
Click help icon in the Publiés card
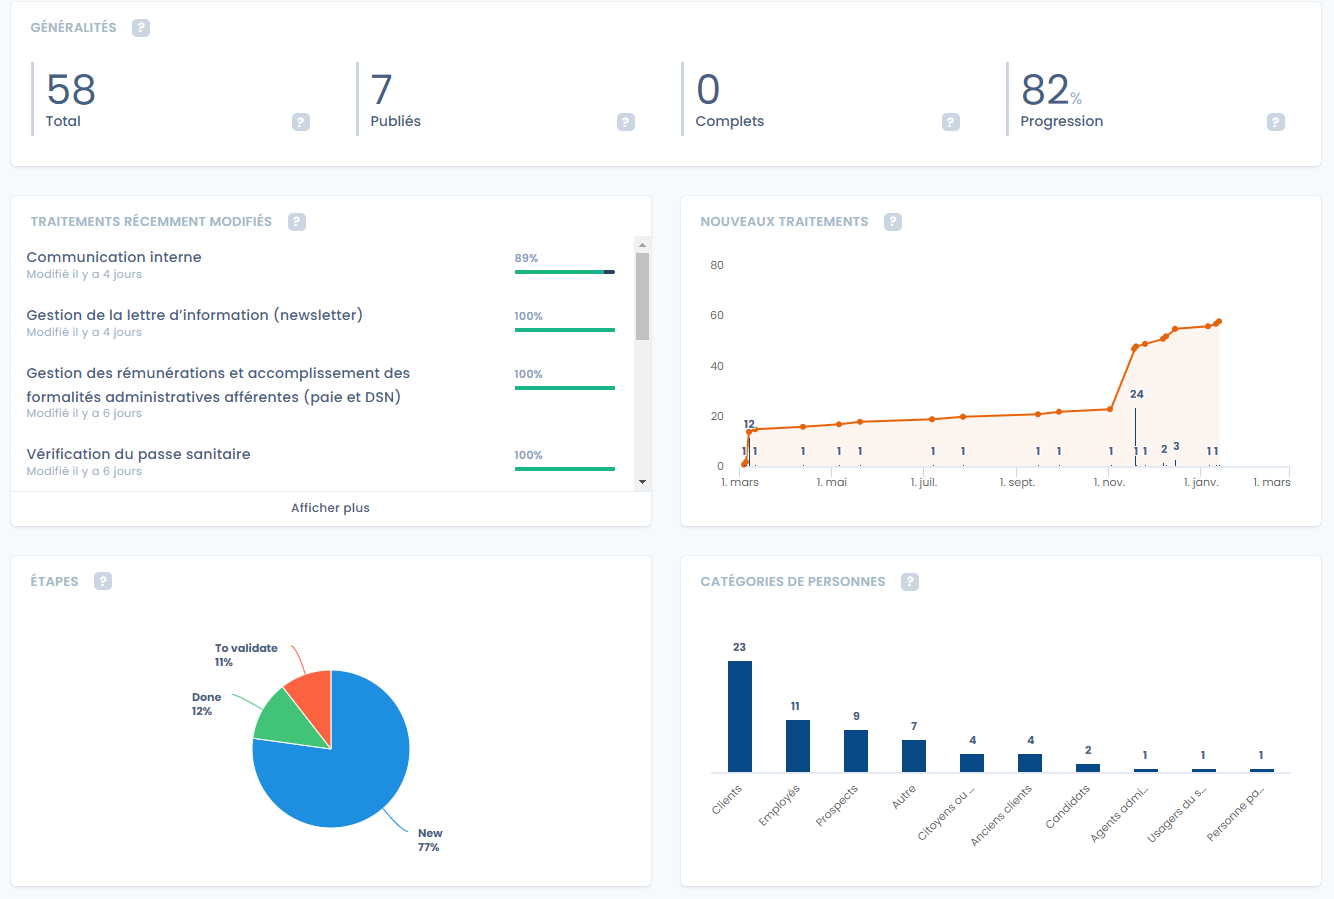[x=626, y=122]
